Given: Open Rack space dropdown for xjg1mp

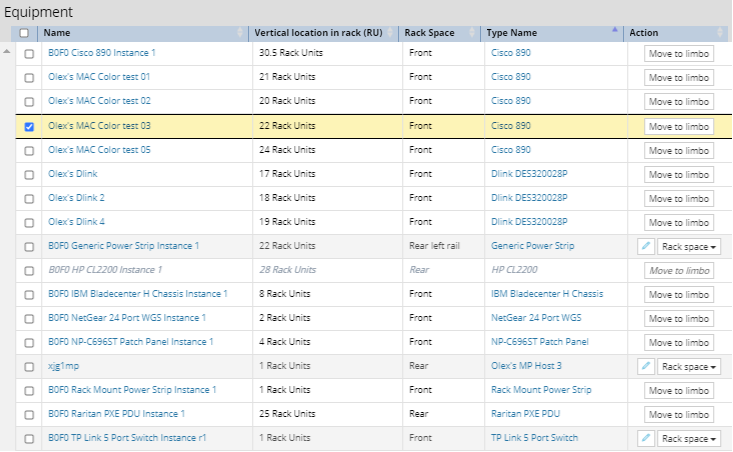Looking at the screenshot, I should point(689,367).
